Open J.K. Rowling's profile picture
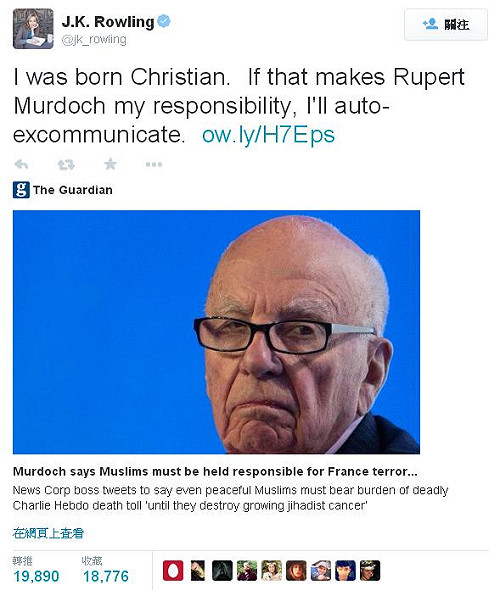This screenshot has height=596, width=500. (33, 29)
